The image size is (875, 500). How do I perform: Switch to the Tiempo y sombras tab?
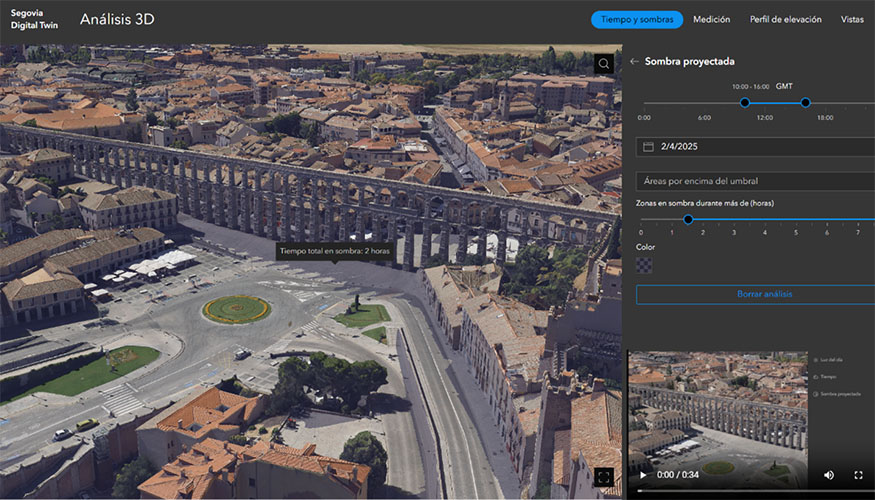(x=637, y=19)
